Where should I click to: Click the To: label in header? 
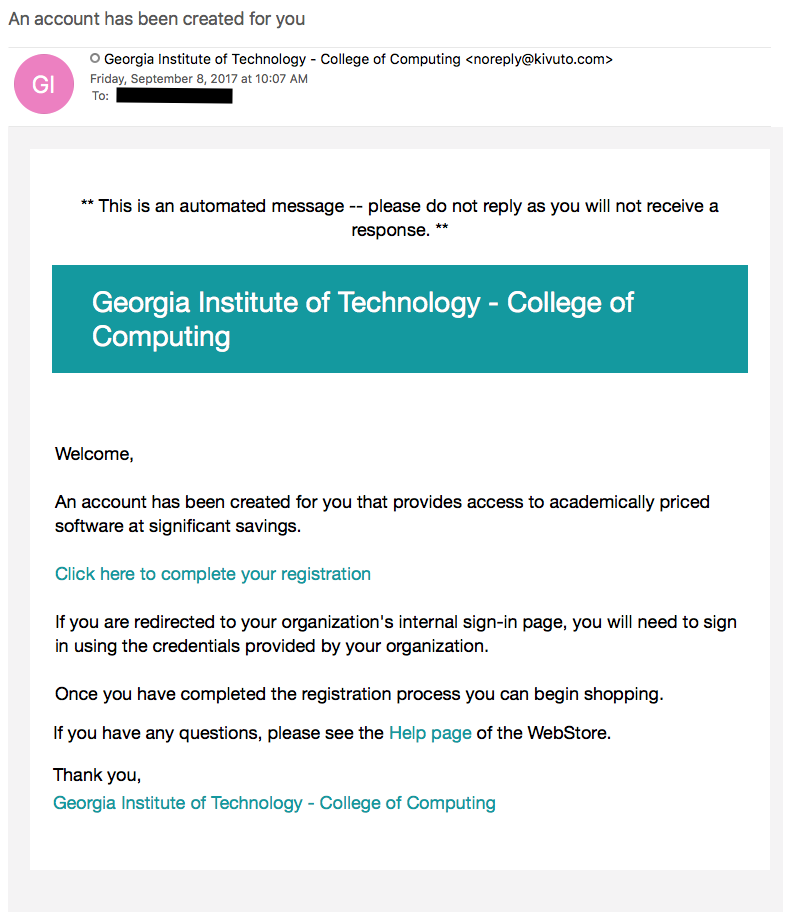click(100, 96)
